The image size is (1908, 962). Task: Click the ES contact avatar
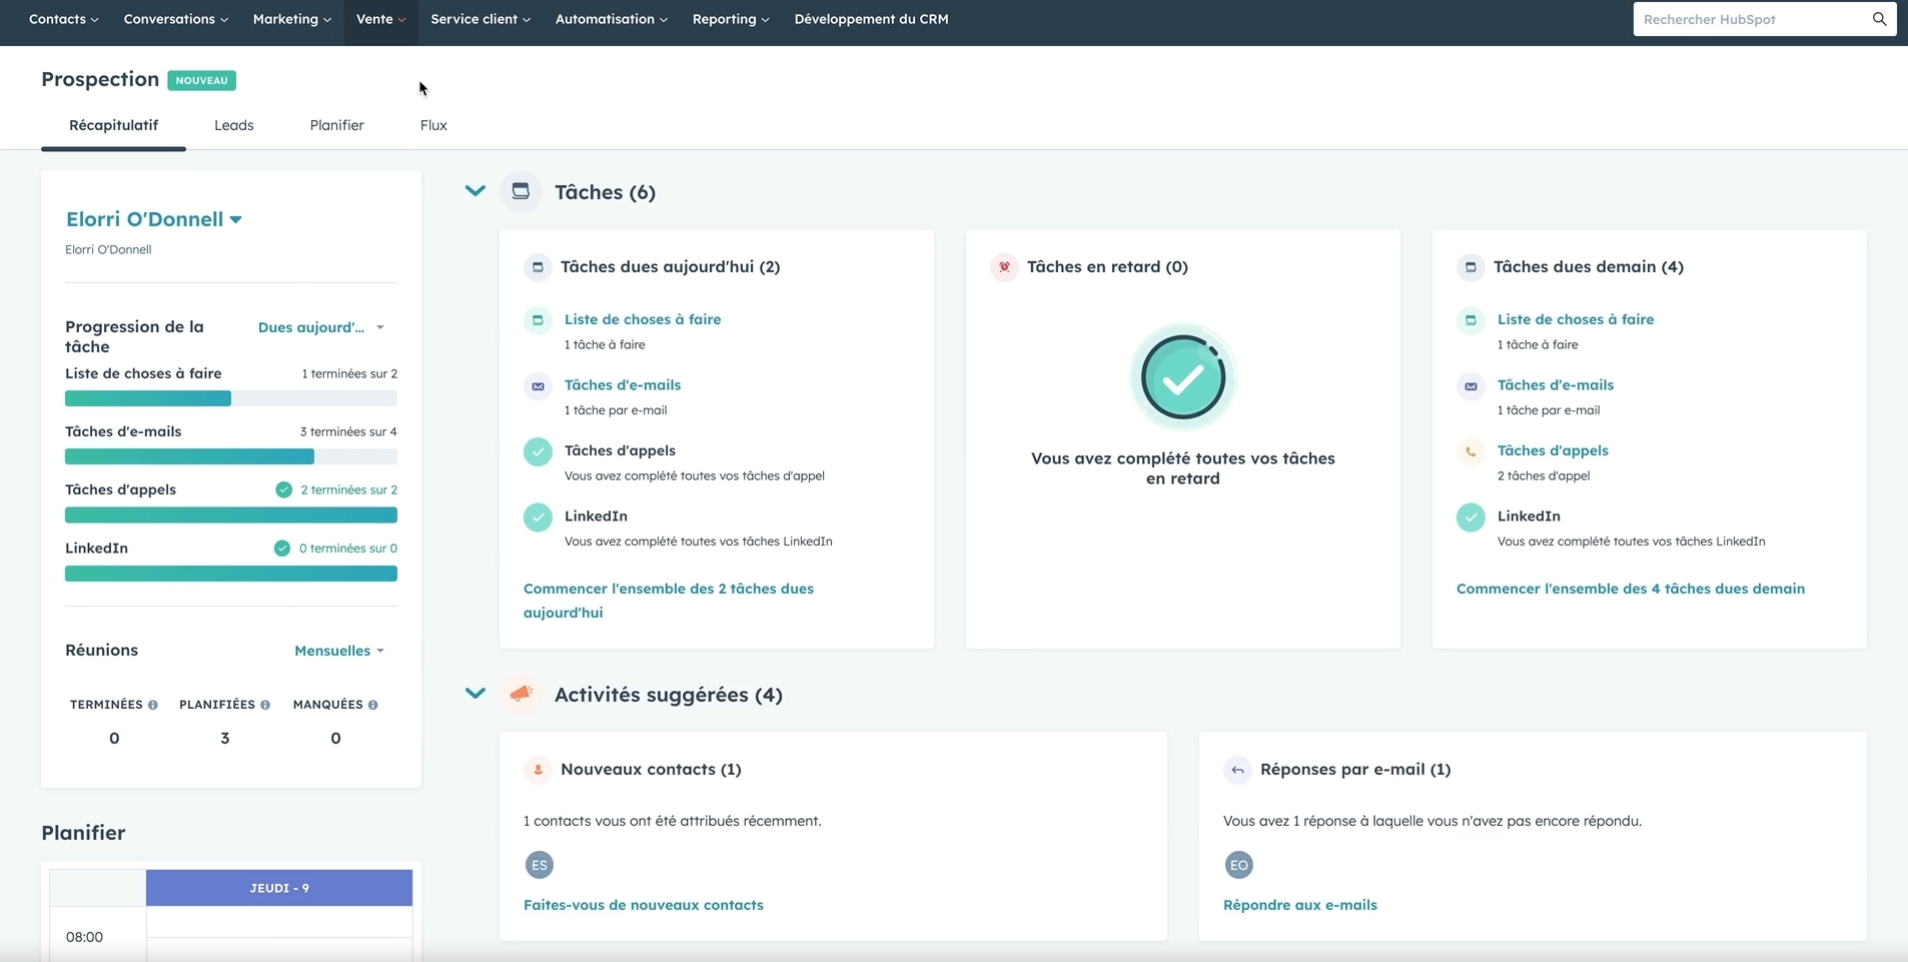pos(539,865)
